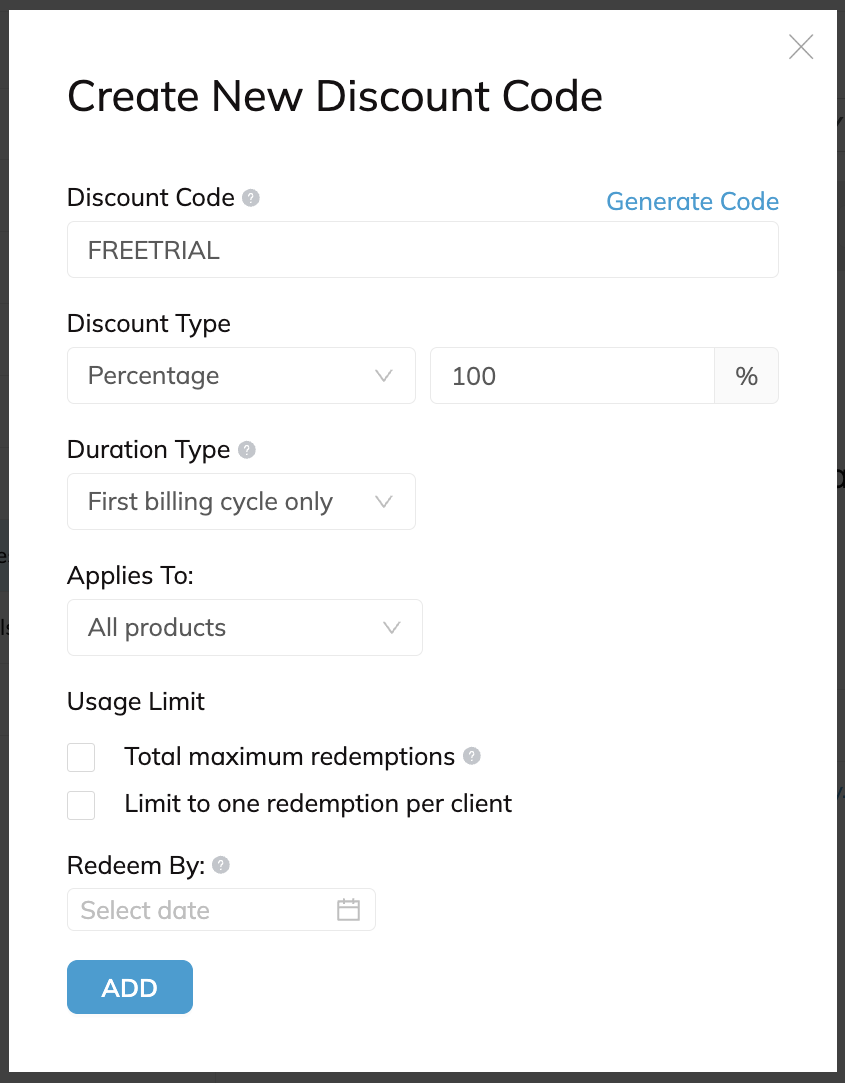Click the Discount Code help icon
Image resolution: width=845 pixels, height=1083 pixels.
251,198
